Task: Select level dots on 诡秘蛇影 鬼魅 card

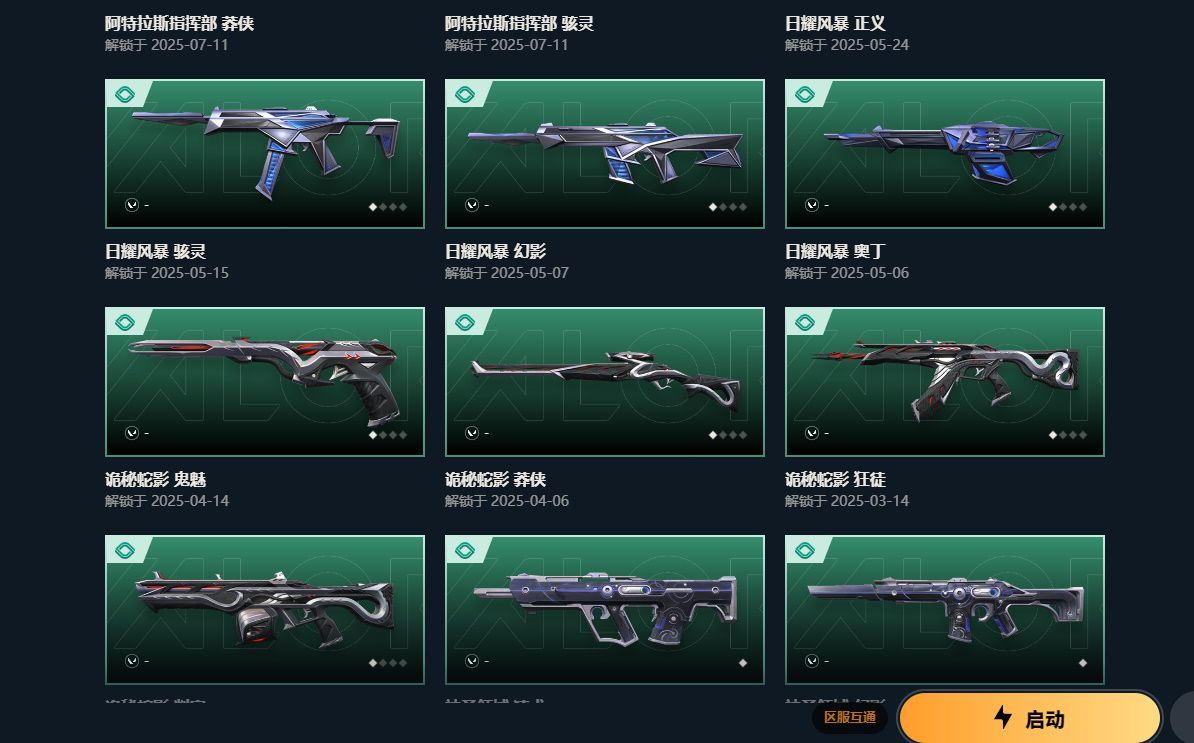Action: pos(388,435)
